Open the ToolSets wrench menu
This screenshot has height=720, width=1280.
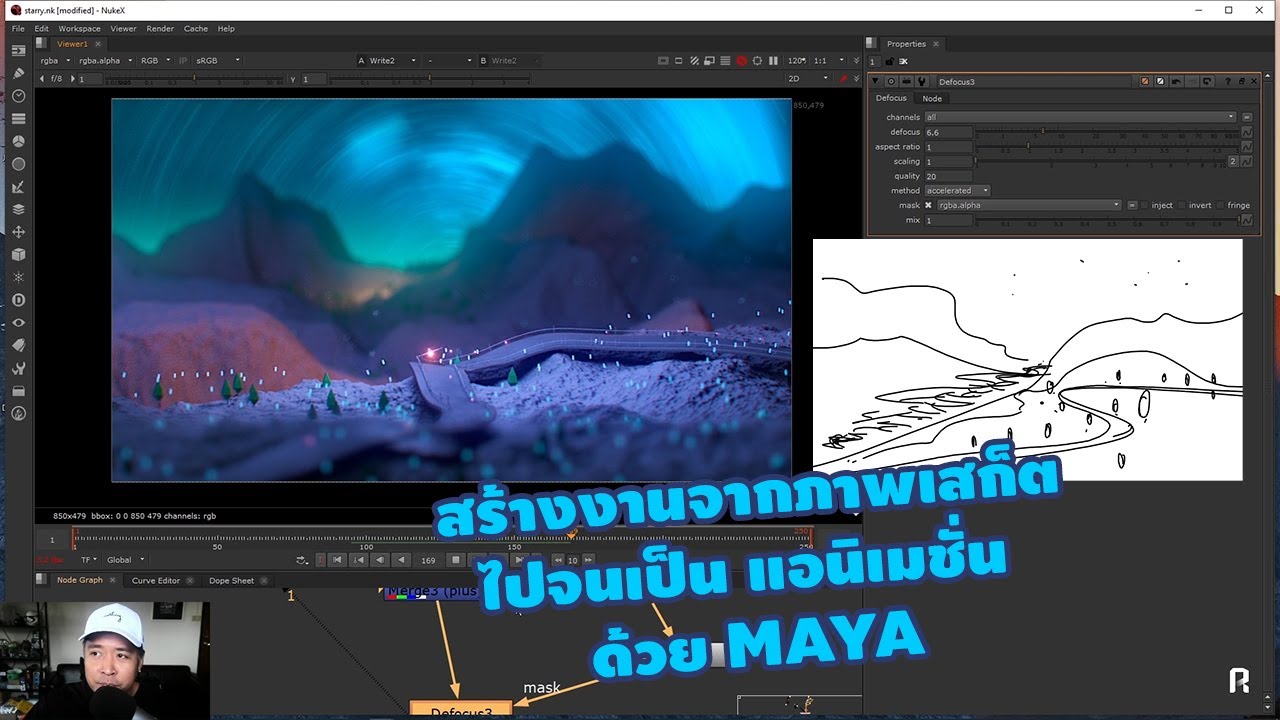pyautogui.click(x=18, y=368)
